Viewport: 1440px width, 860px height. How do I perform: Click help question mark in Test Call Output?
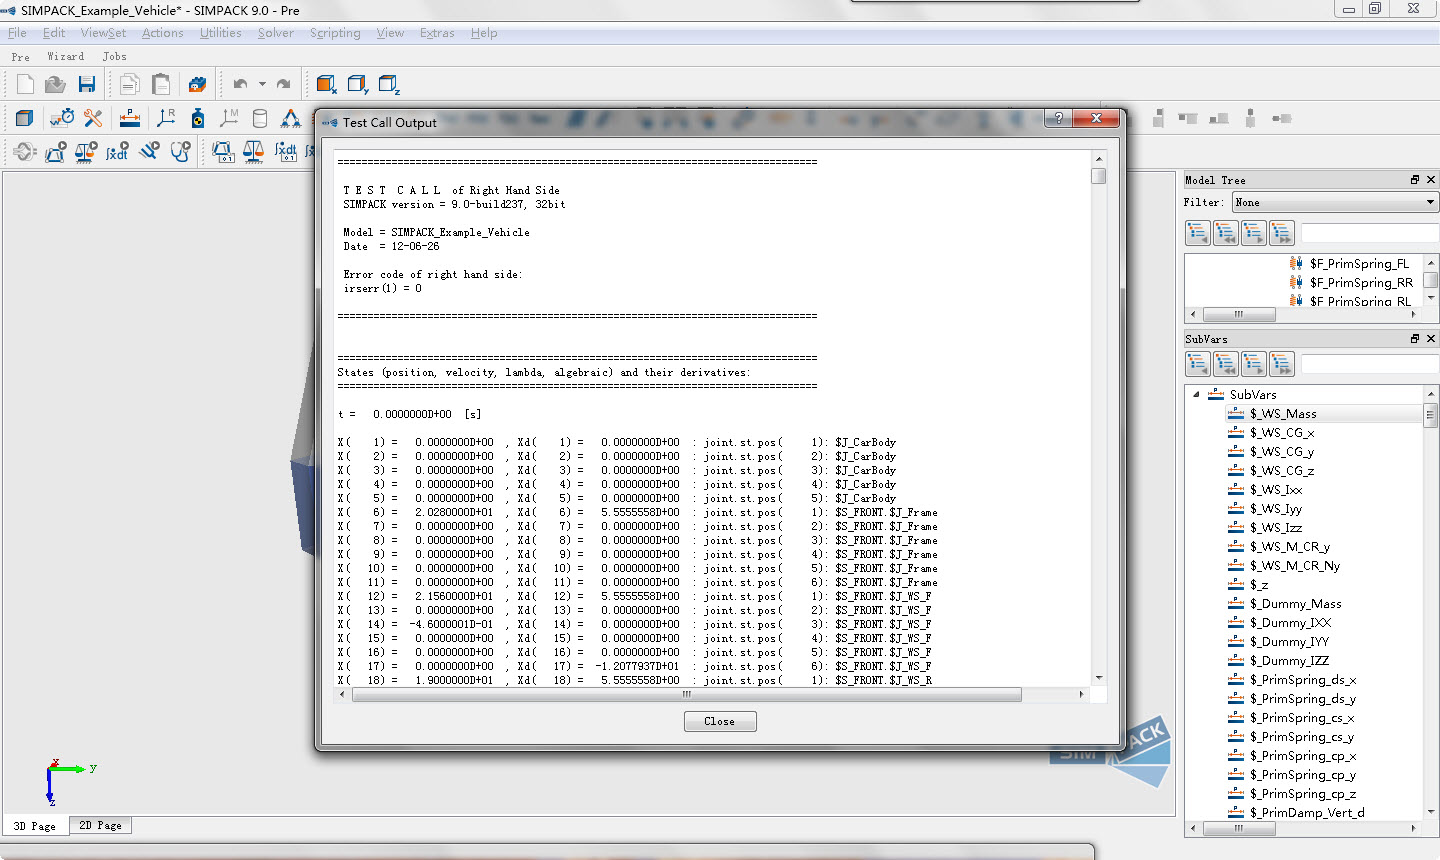point(1059,118)
